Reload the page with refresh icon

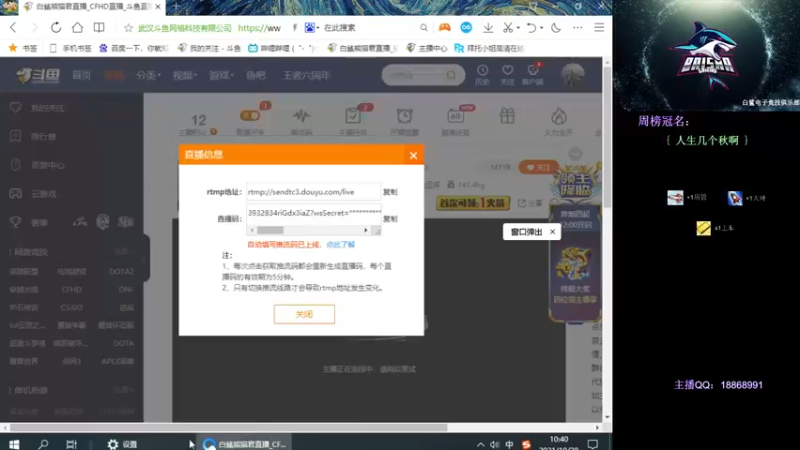pyautogui.click(x=56, y=28)
